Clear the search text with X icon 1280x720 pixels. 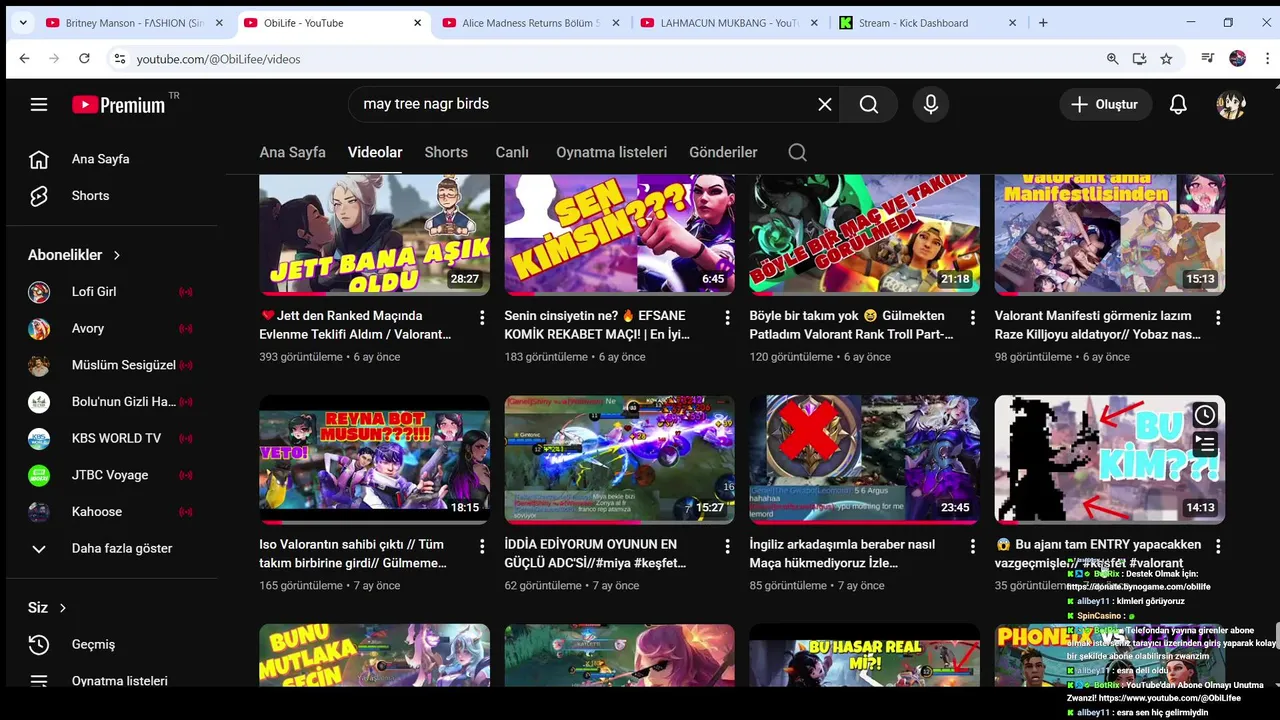825,104
